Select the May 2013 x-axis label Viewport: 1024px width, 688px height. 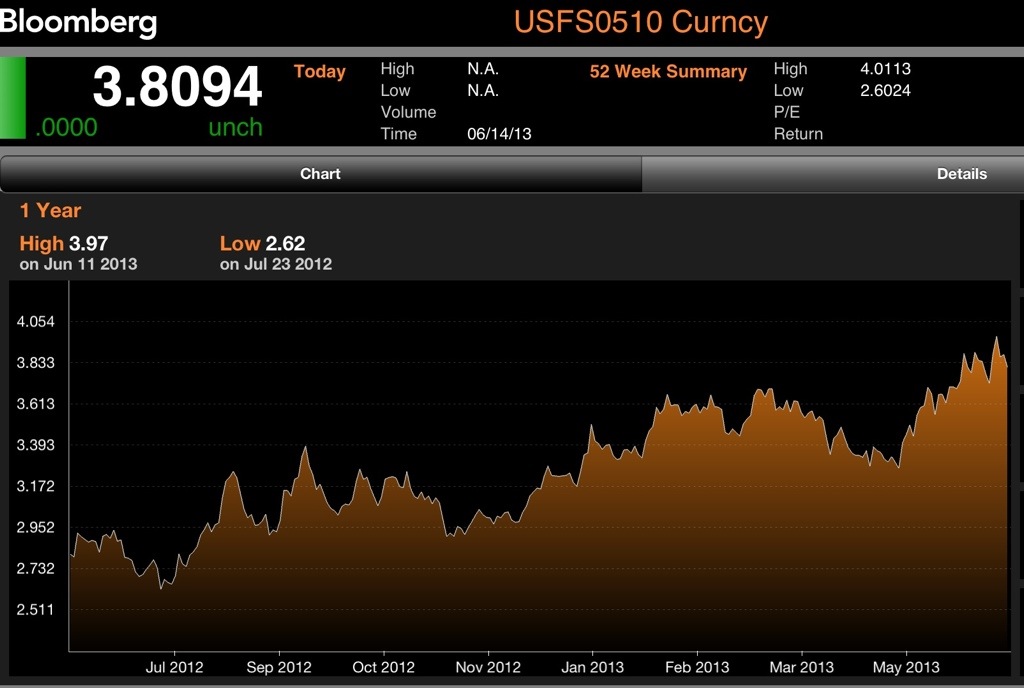pos(906,667)
